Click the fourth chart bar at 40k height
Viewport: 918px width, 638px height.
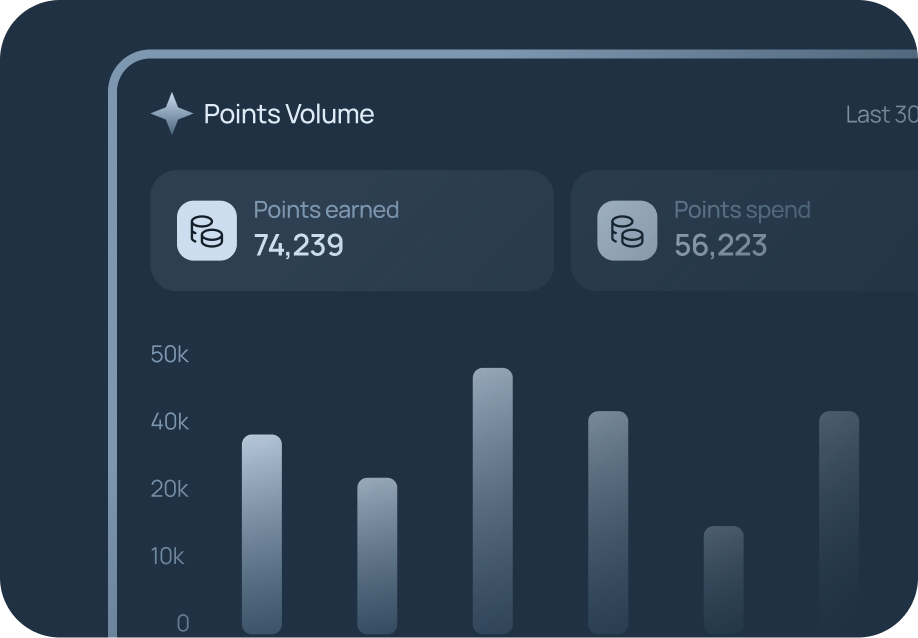(x=608, y=522)
